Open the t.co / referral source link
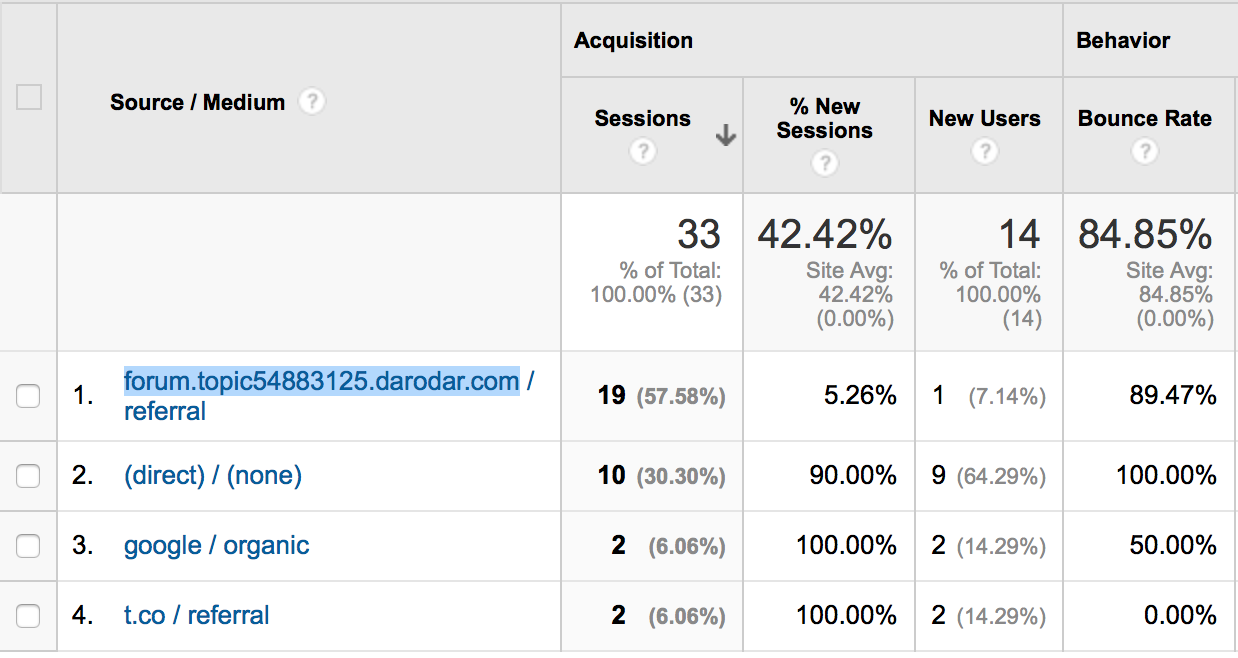 (196, 615)
